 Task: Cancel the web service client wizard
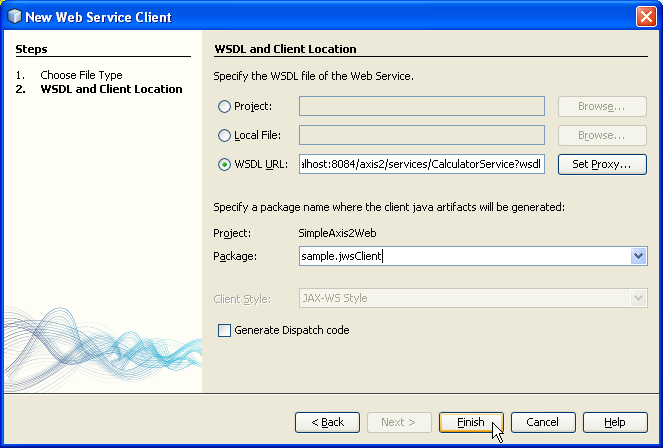tap(543, 422)
